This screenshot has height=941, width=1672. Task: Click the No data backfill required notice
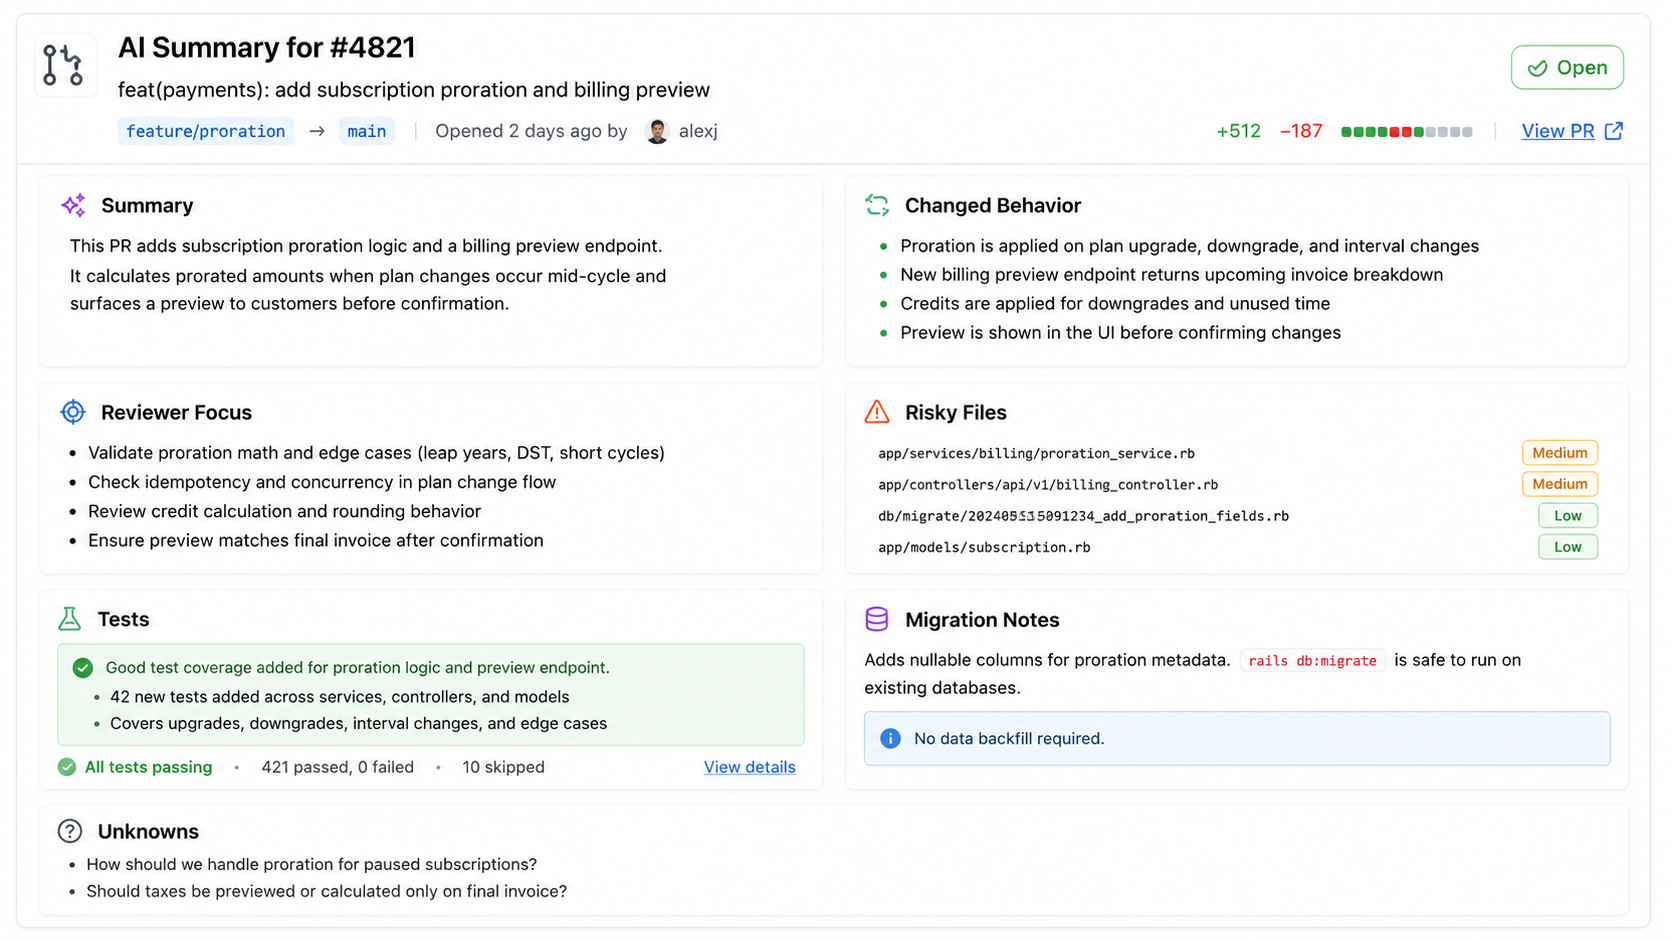[1237, 739]
